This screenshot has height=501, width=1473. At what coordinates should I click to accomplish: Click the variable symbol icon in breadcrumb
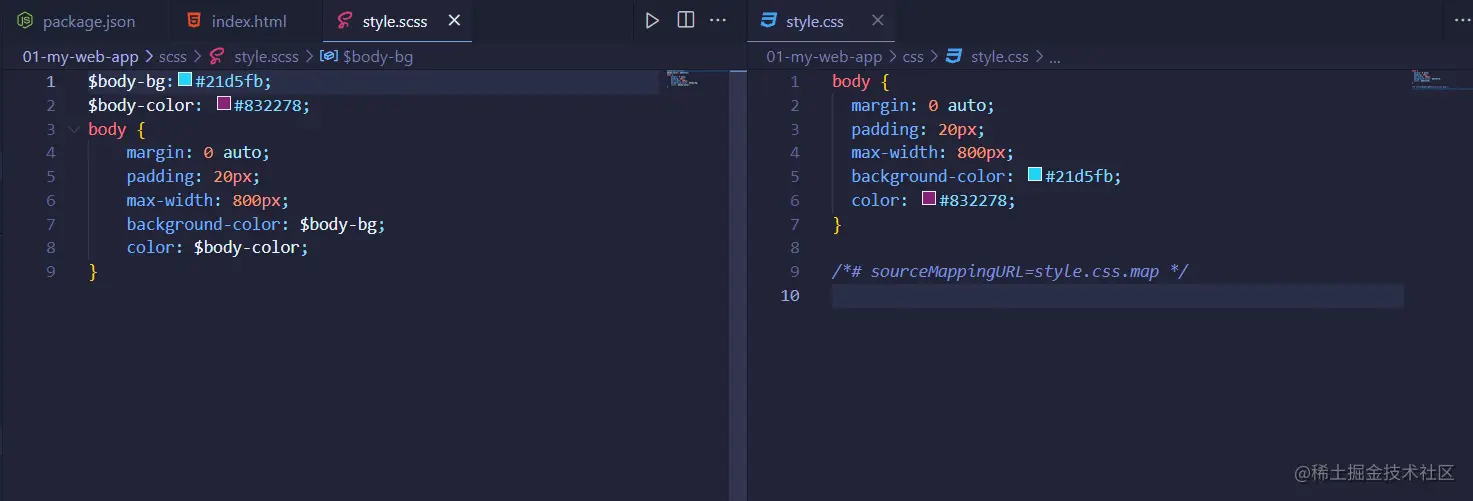(x=329, y=57)
